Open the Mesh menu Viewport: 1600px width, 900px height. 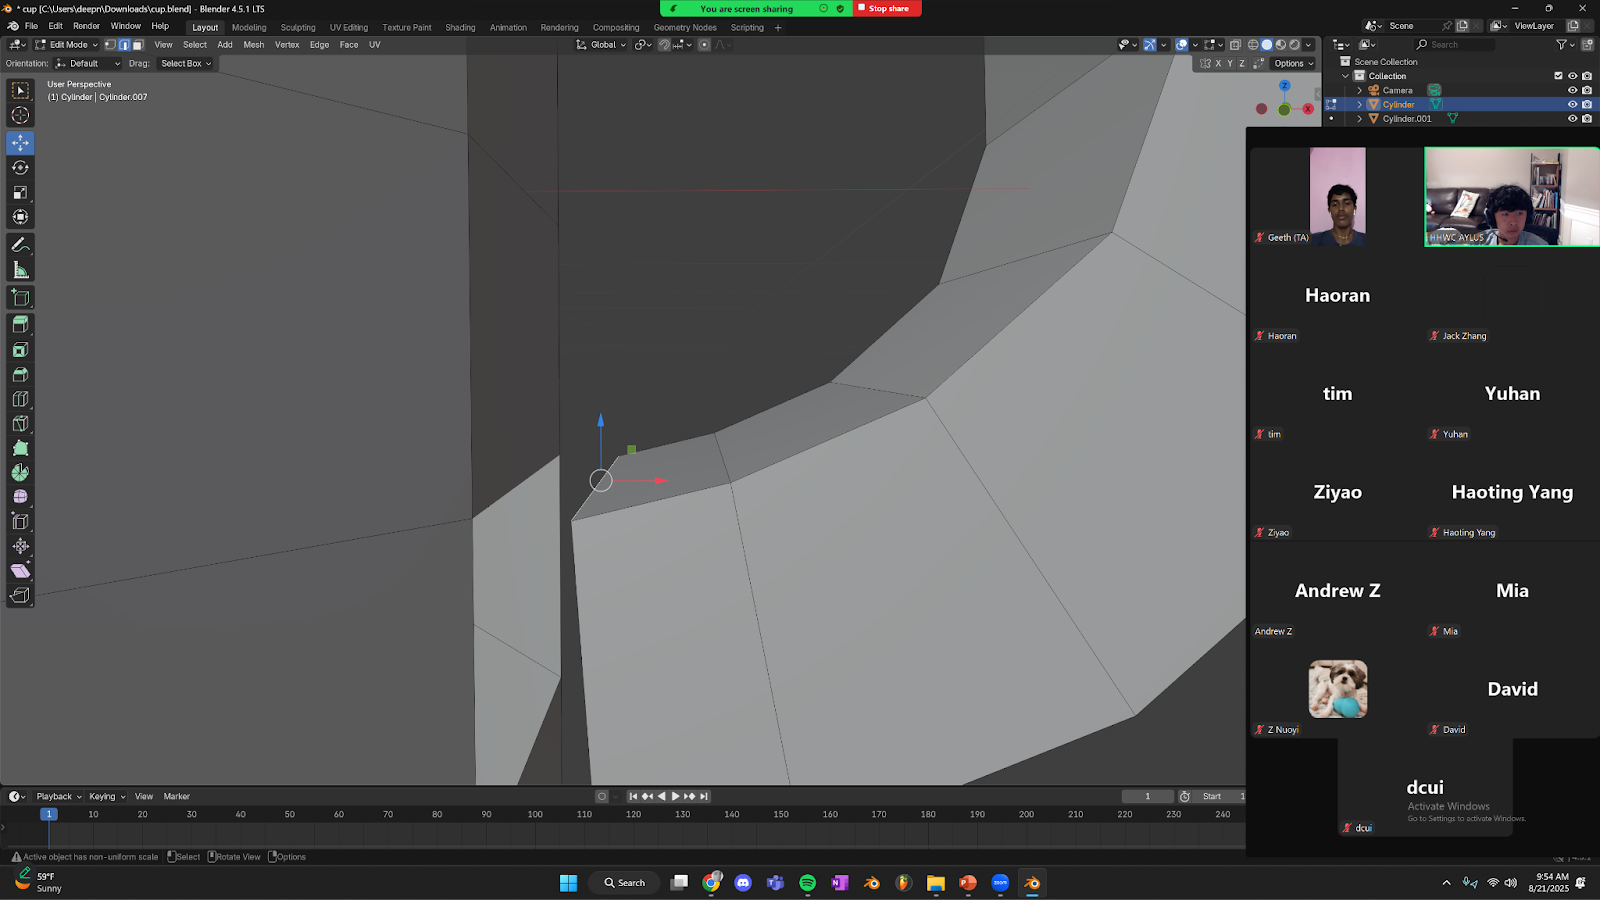[254, 45]
